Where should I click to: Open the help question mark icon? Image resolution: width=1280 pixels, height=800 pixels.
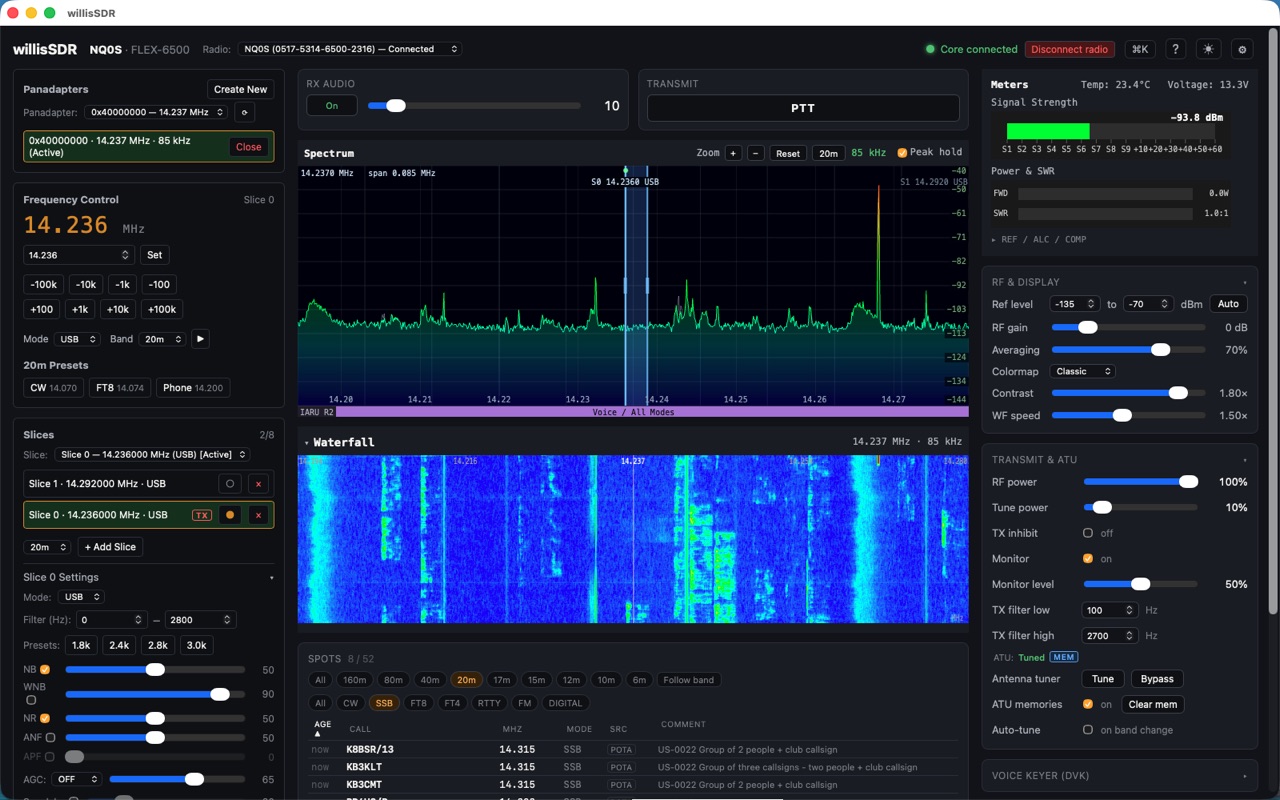[x=1176, y=49]
